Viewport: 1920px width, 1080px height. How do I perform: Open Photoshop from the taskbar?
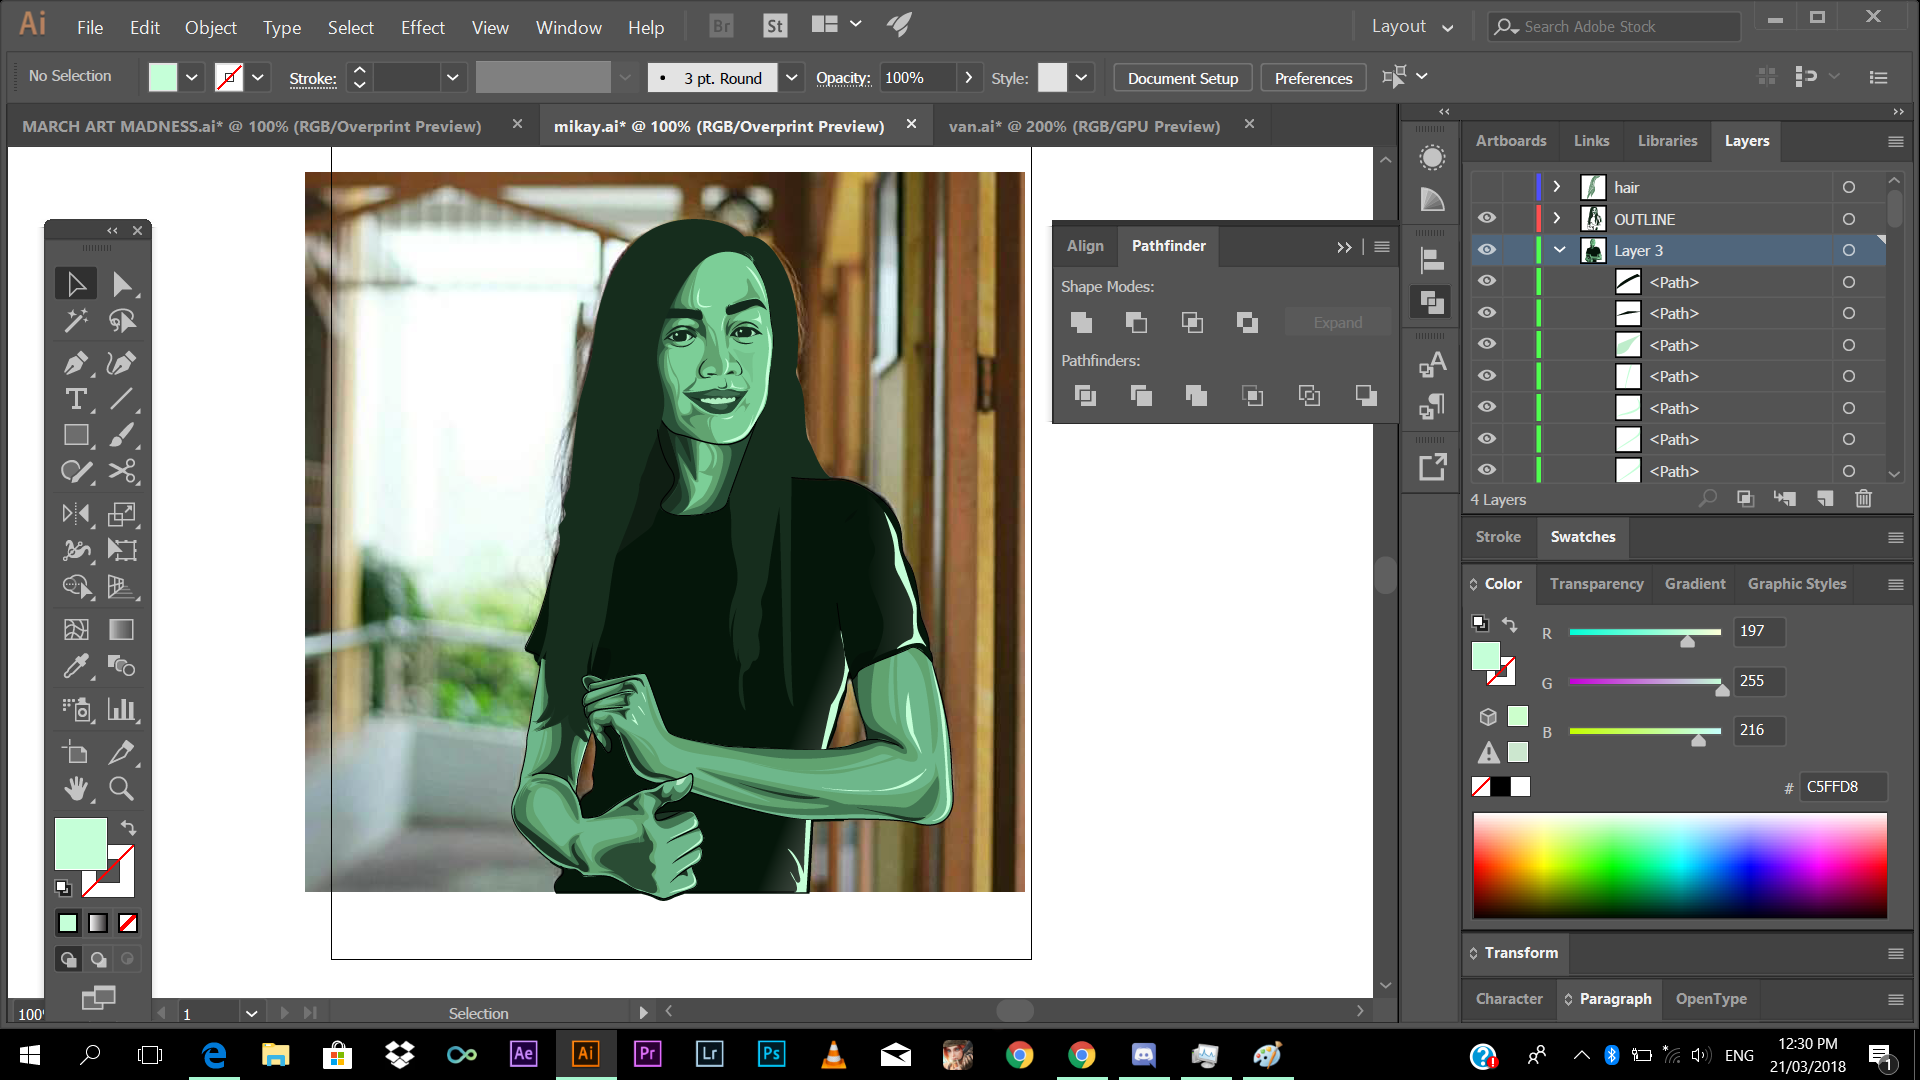click(771, 1054)
